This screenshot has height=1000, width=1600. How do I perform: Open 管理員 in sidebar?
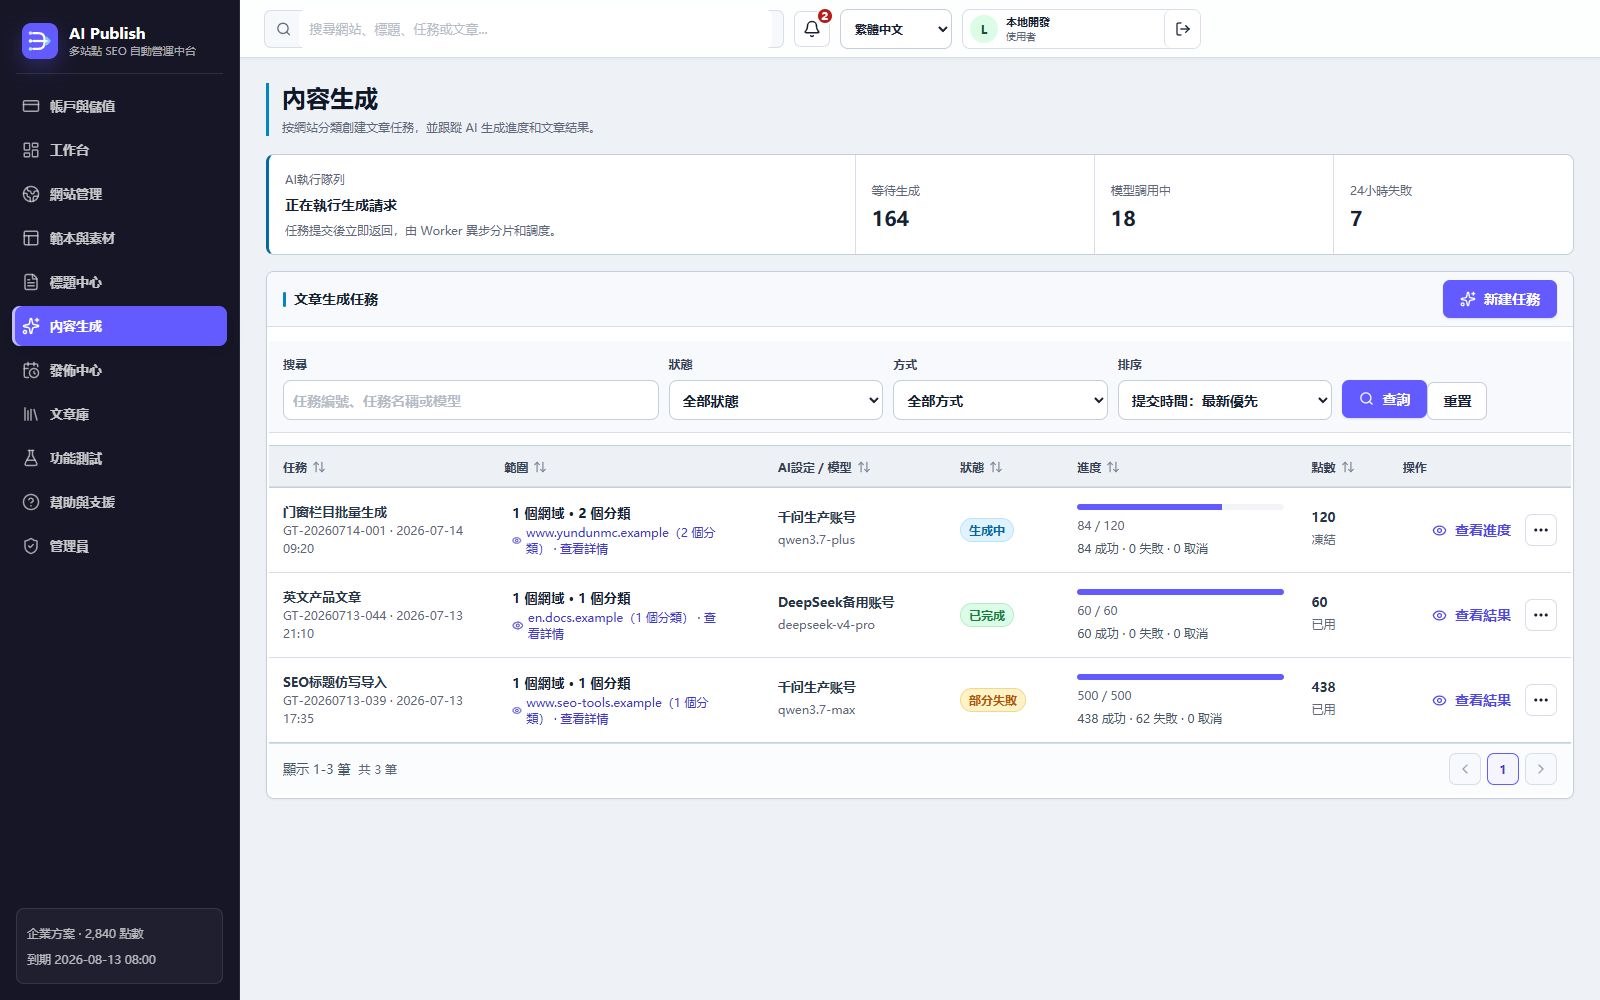point(119,546)
